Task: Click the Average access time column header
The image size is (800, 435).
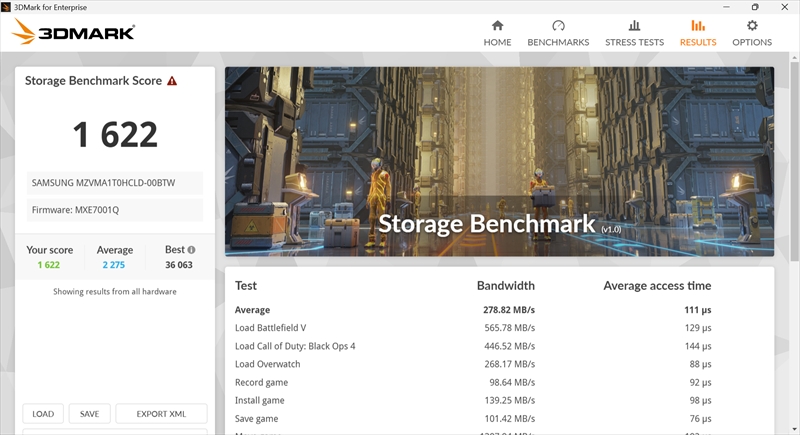Action: (657, 286)
